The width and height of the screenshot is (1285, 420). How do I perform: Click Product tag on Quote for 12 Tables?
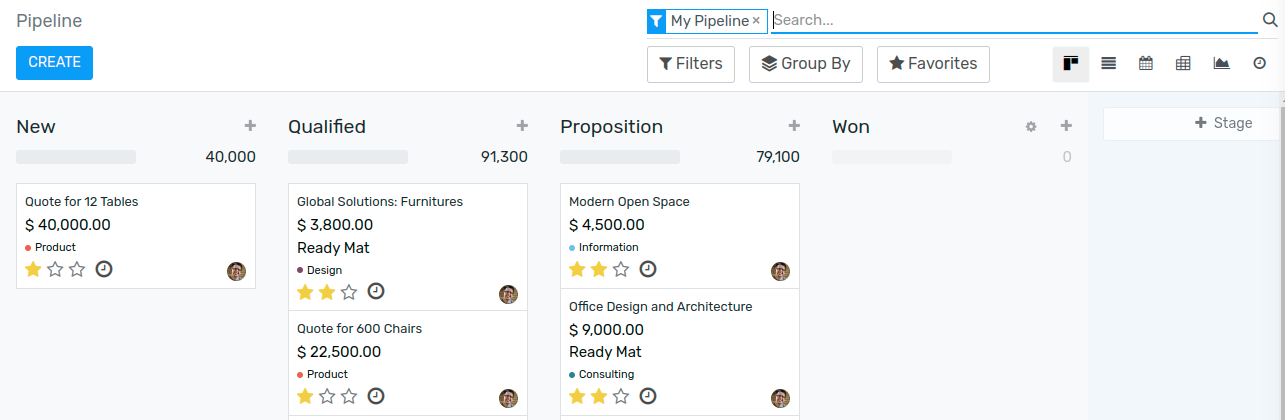point(50,247)
